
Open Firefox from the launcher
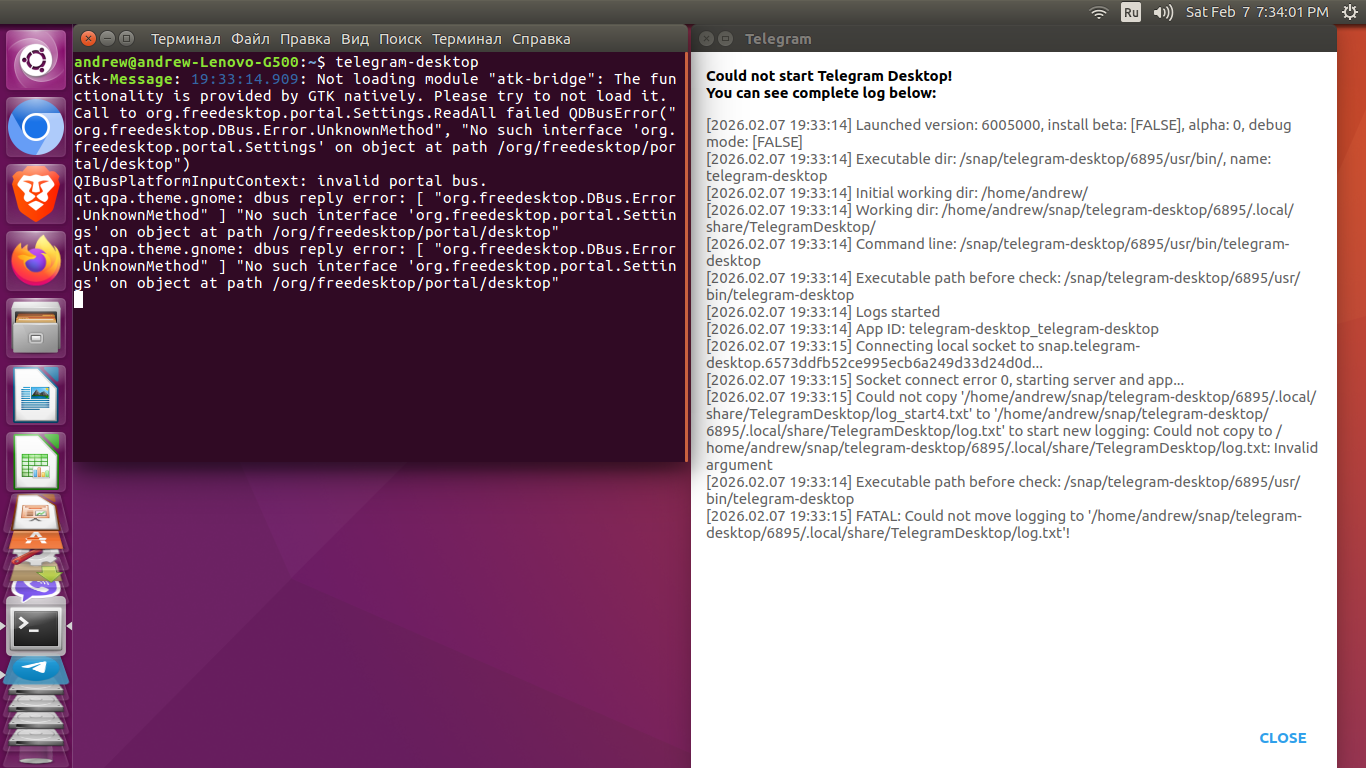coord(36,261)
